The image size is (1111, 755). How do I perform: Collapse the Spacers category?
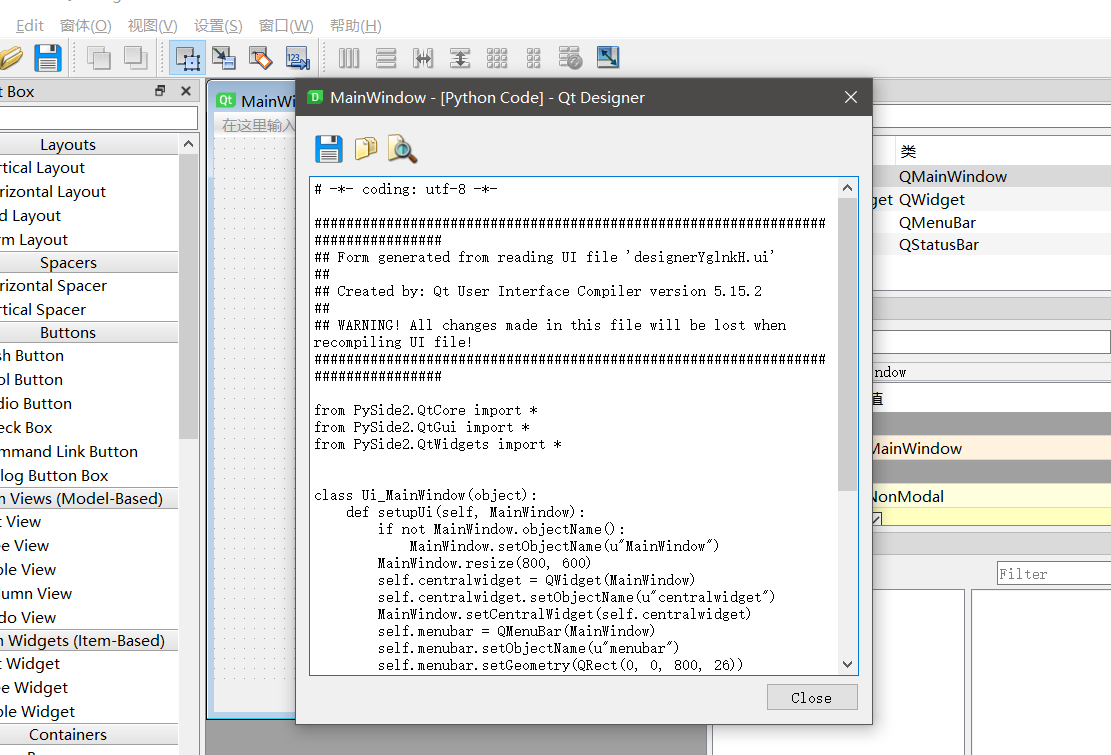click(x=89, y=263)
